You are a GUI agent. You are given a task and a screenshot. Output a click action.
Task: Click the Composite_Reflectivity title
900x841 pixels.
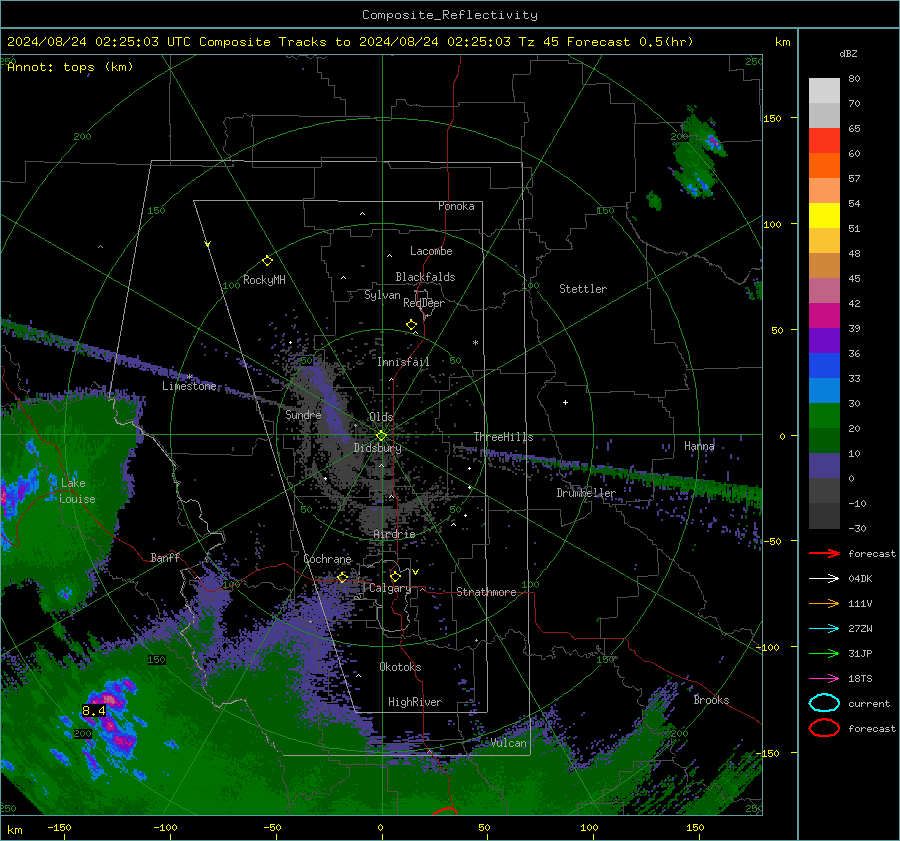(x=450, y=15)
